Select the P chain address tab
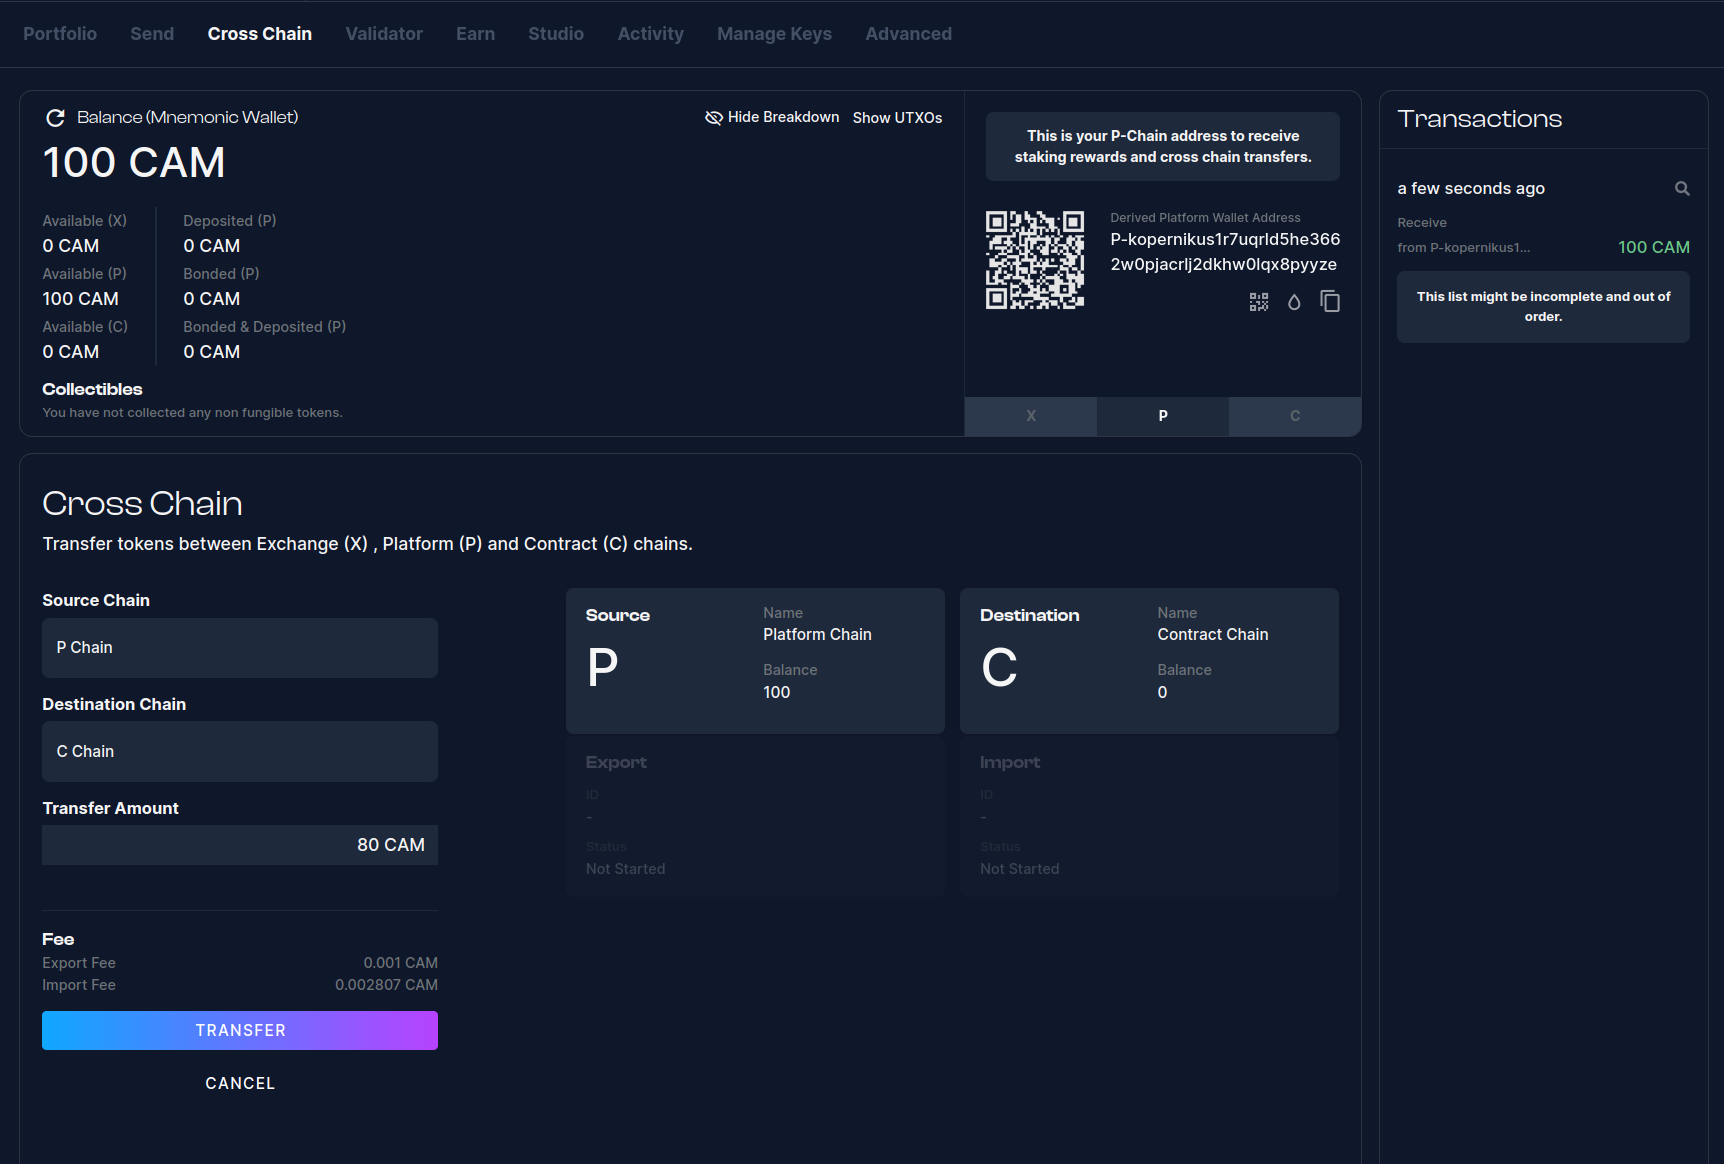 (1163, 416)
